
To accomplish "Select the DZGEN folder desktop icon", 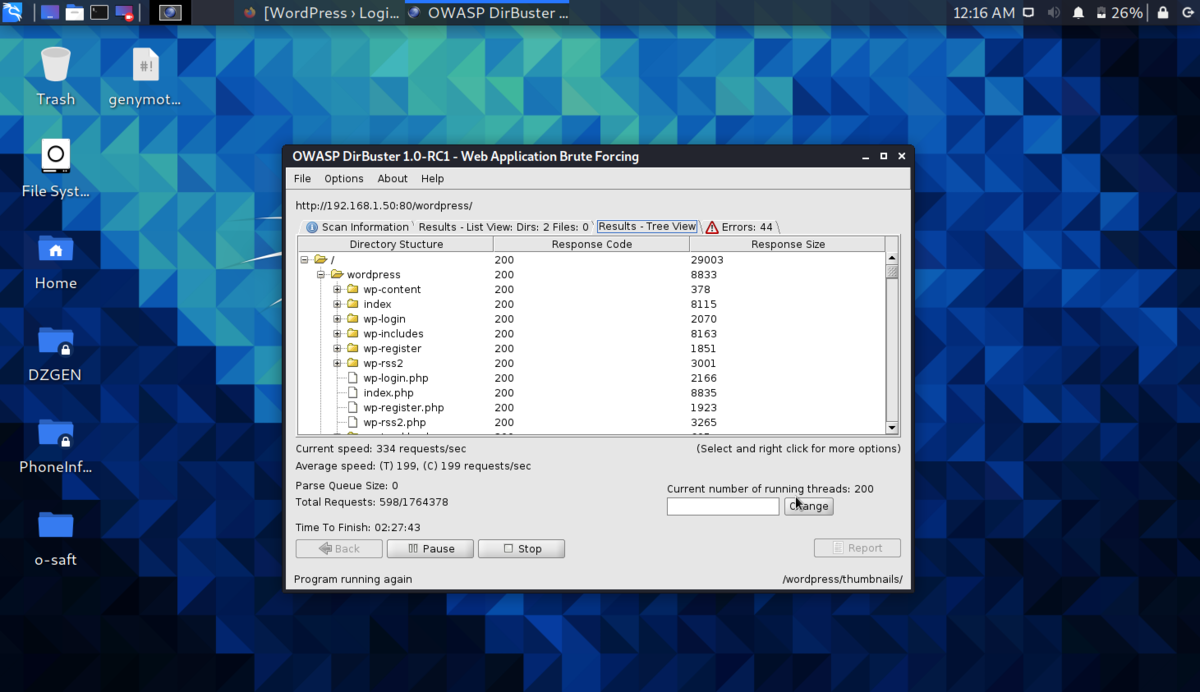I will [55, 352].
